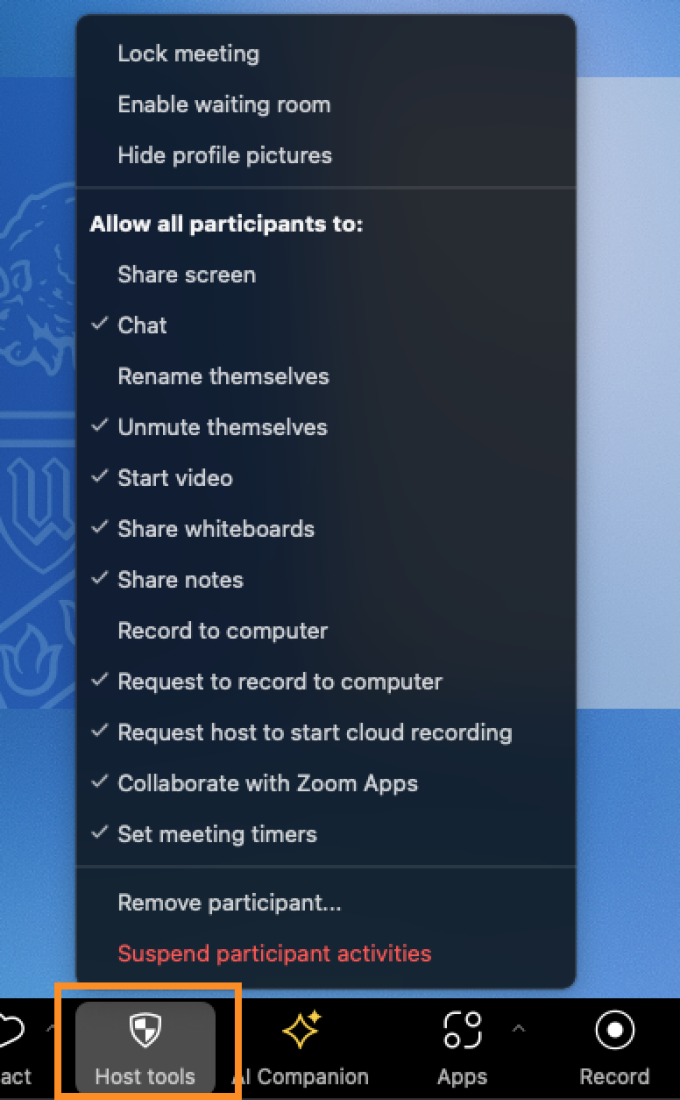Viewport: 680px width, 1100px height.
Task: Open AI Companion sparkle icon
Action: [300, 1030]
